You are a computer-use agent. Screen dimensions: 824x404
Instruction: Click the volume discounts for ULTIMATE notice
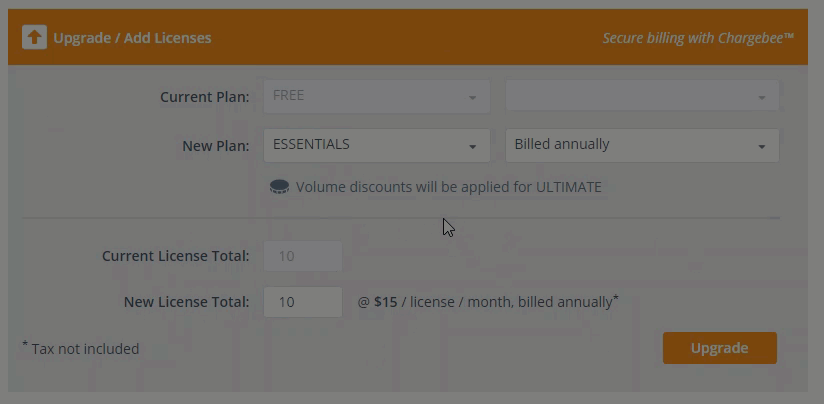click(448, 187)
